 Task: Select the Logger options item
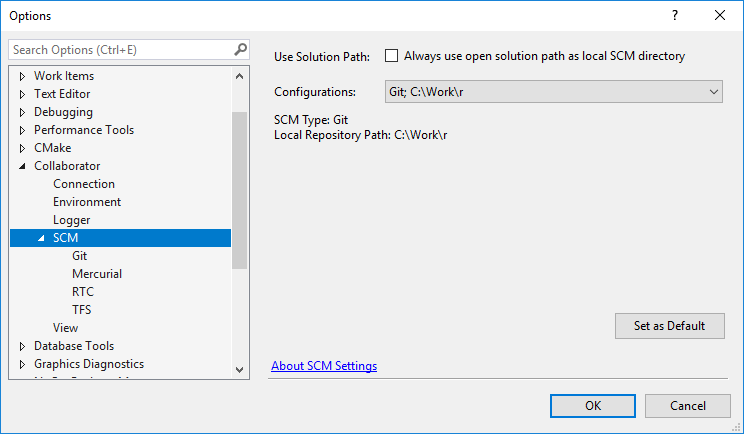[72, 220]
